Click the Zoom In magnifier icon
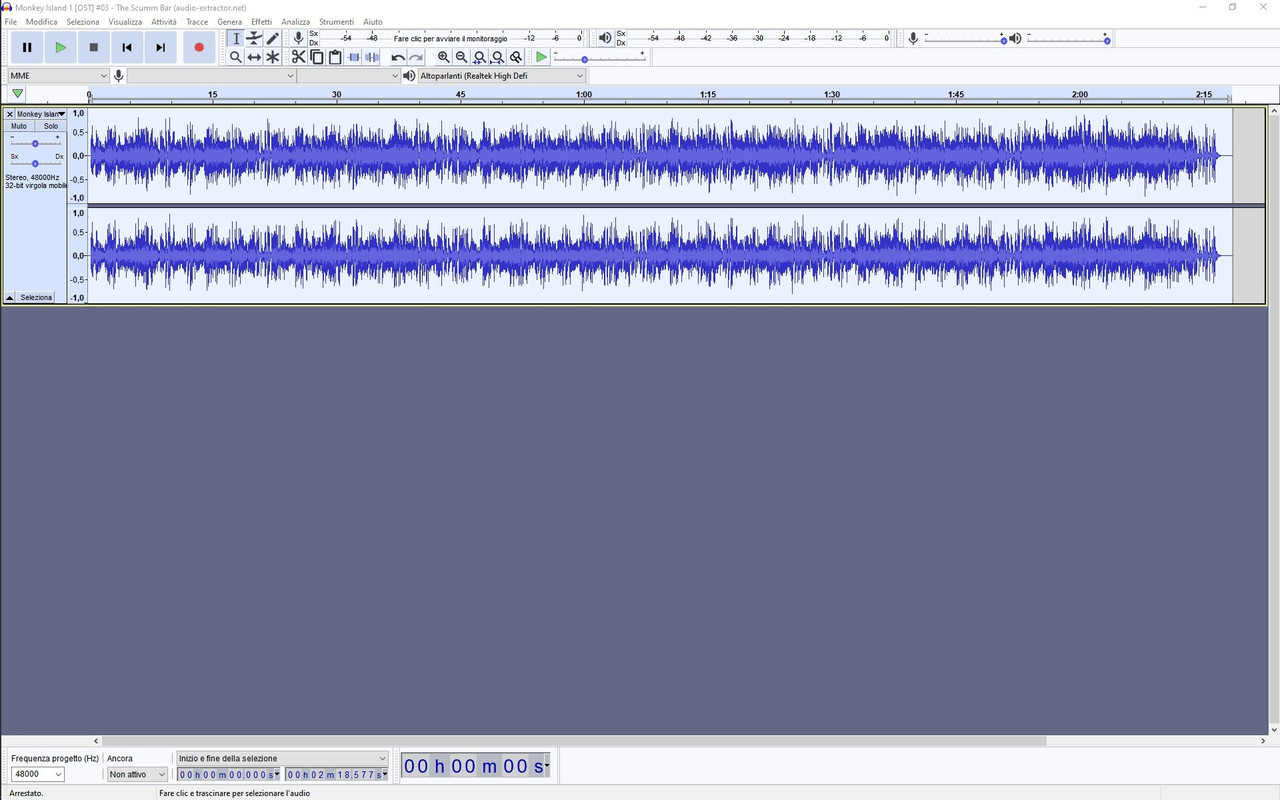This screenshot has height=800, width=1280. 443,57
